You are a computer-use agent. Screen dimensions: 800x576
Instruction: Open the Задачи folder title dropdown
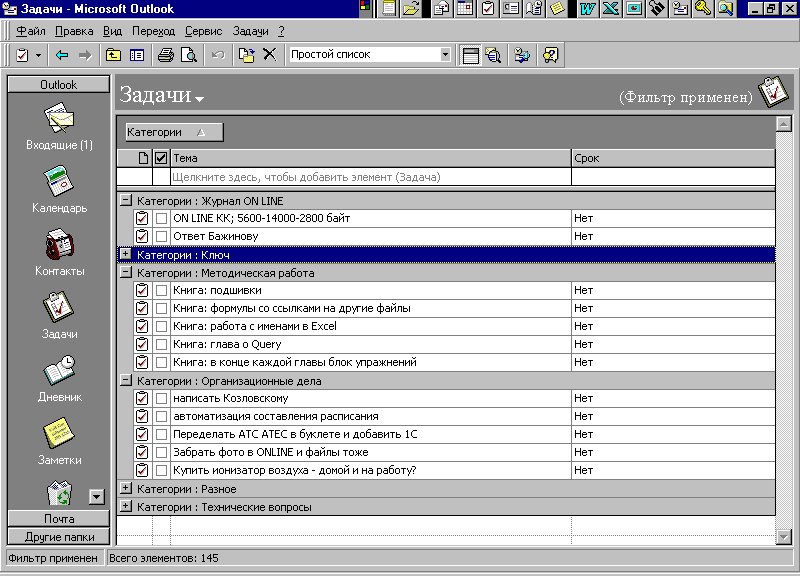click(199, 99)
